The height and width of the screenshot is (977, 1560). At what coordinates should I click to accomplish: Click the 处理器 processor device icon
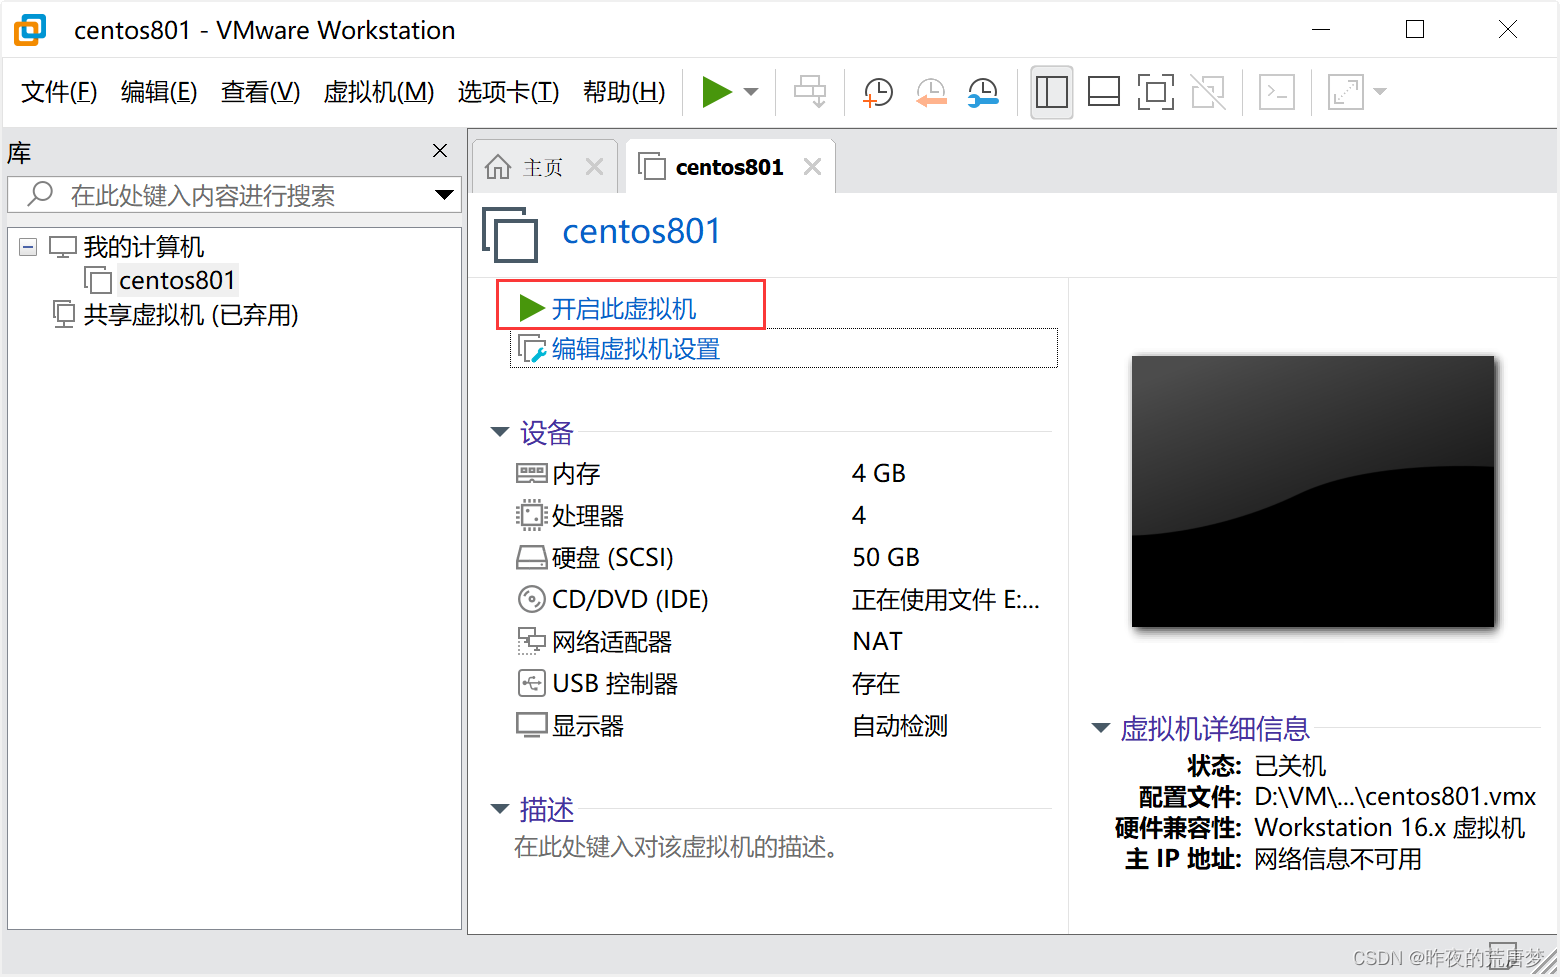(x=531, y=515)
